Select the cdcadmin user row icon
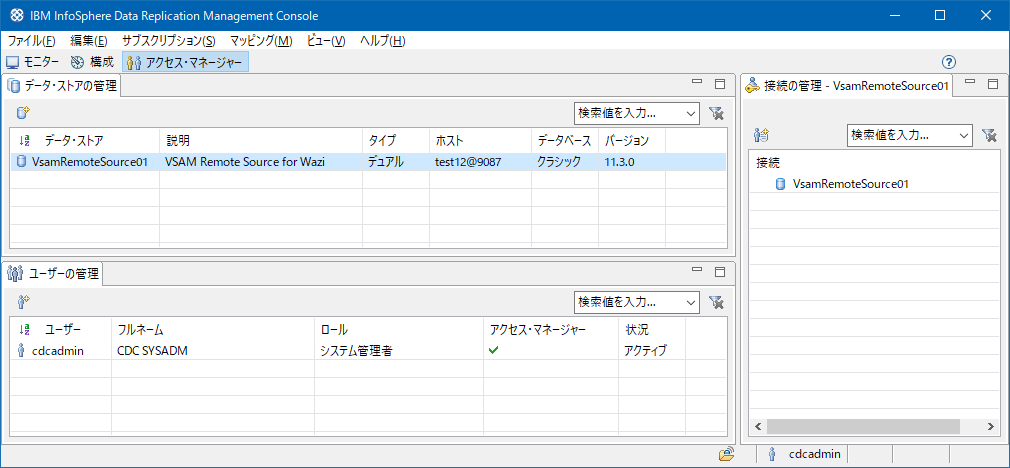This screenshot has width=1010, height=468. pos(21,350)
